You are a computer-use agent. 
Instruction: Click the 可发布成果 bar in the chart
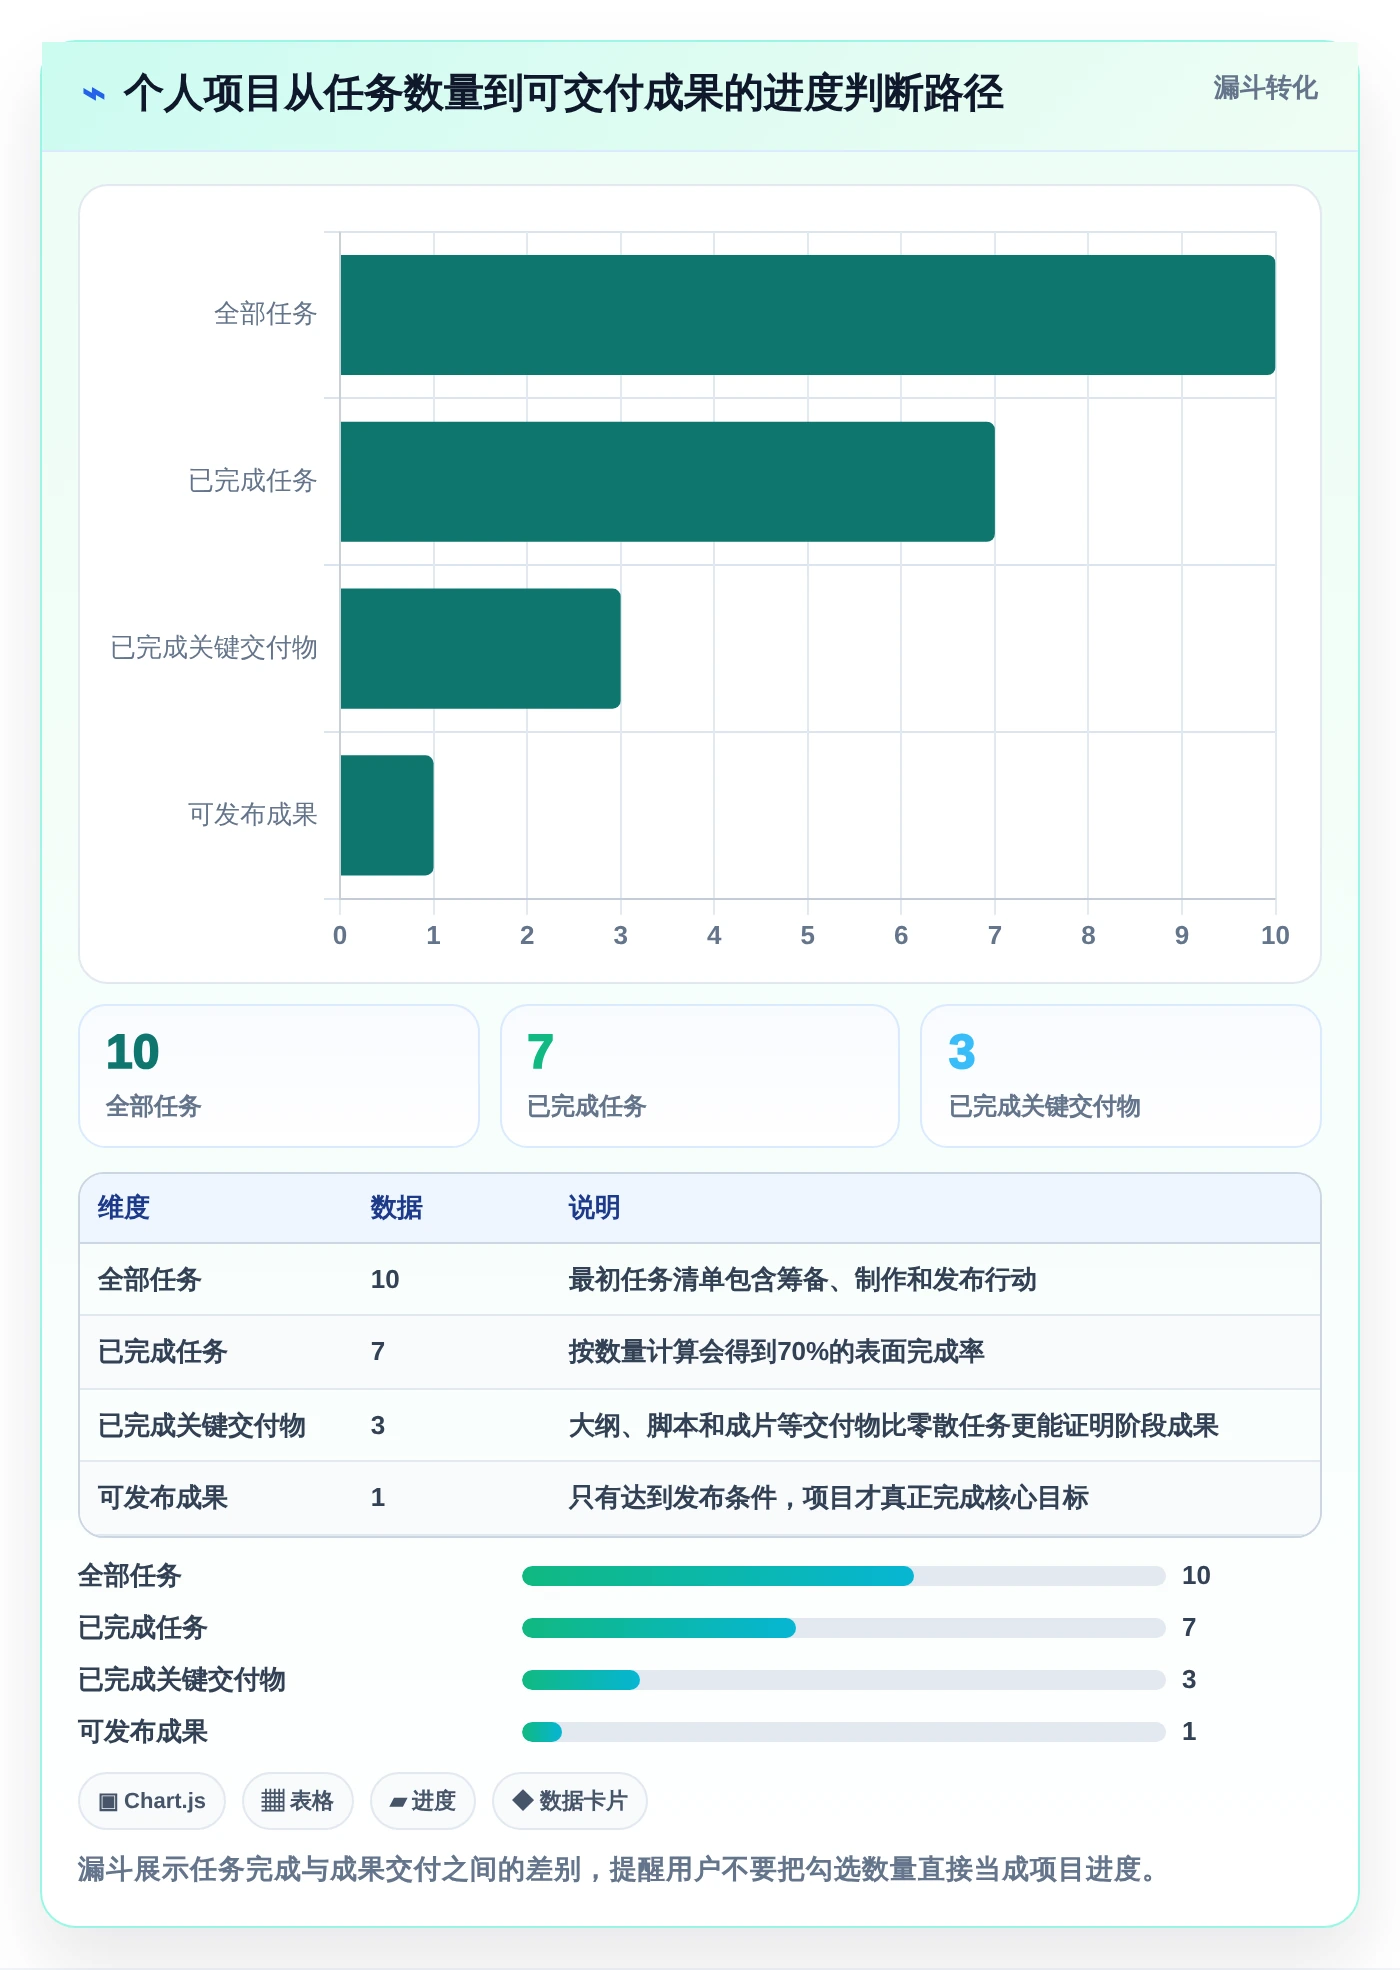pos(387,815)
